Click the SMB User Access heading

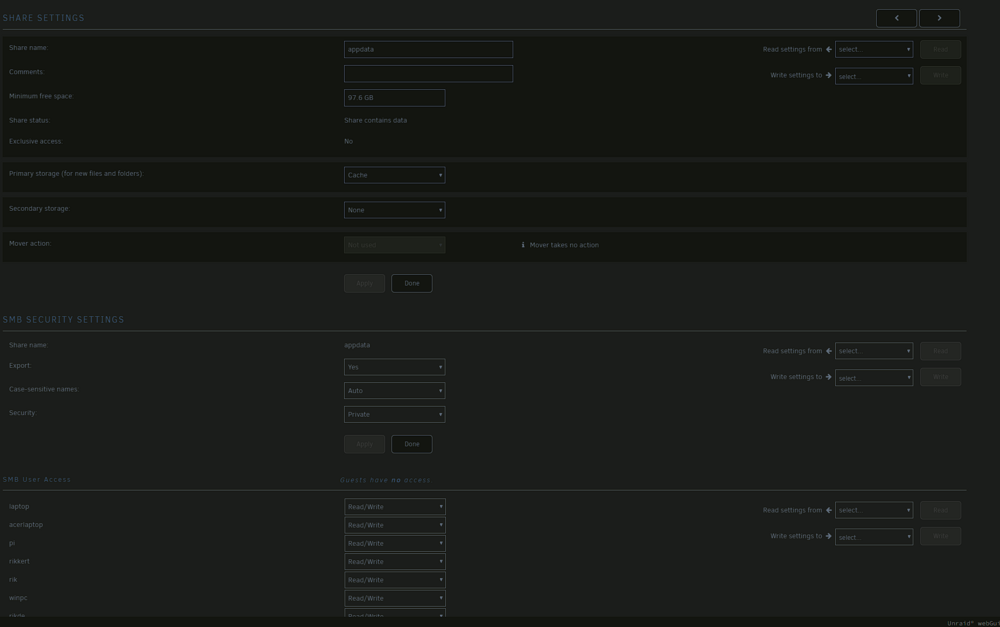(x=37, y=480)
